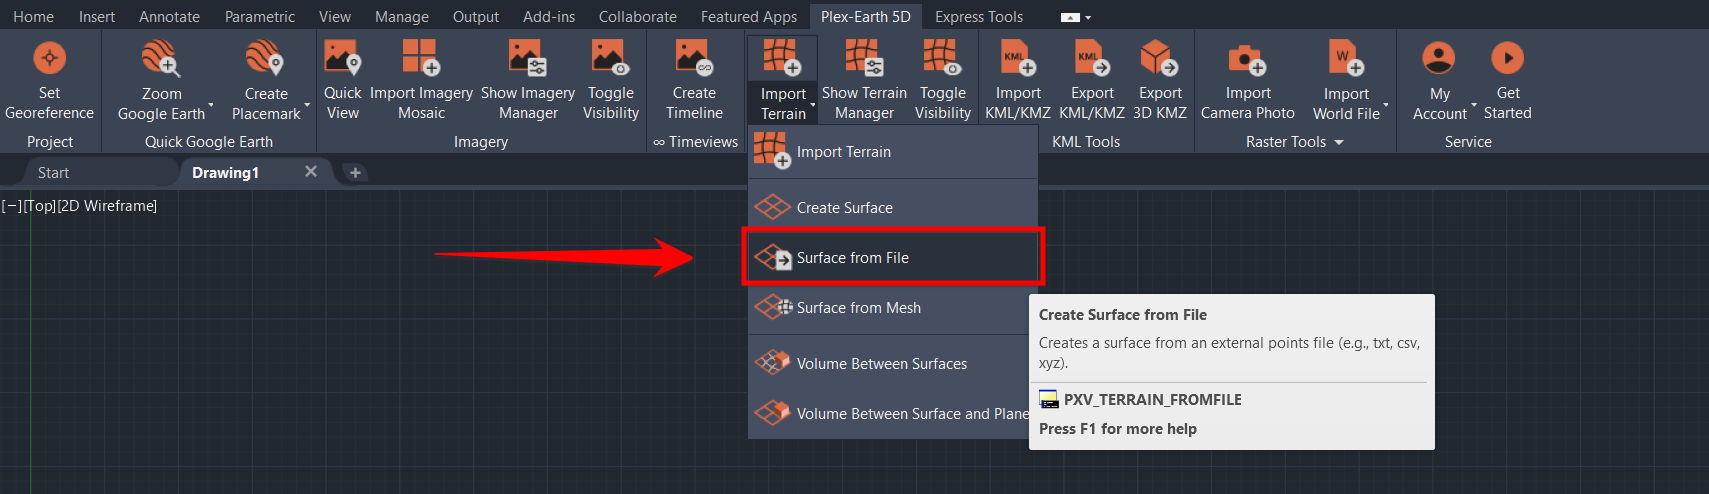This screenshot has width=1709, height=494.
Task: Click the 'Create Surface from File' tooltip title
Action: (x=1122, y=314)
